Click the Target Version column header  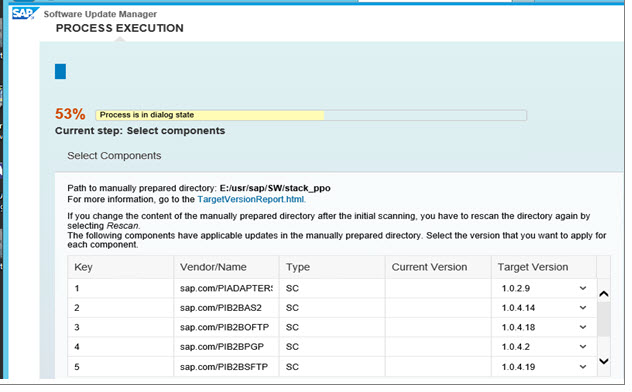(x=543, y=267)
